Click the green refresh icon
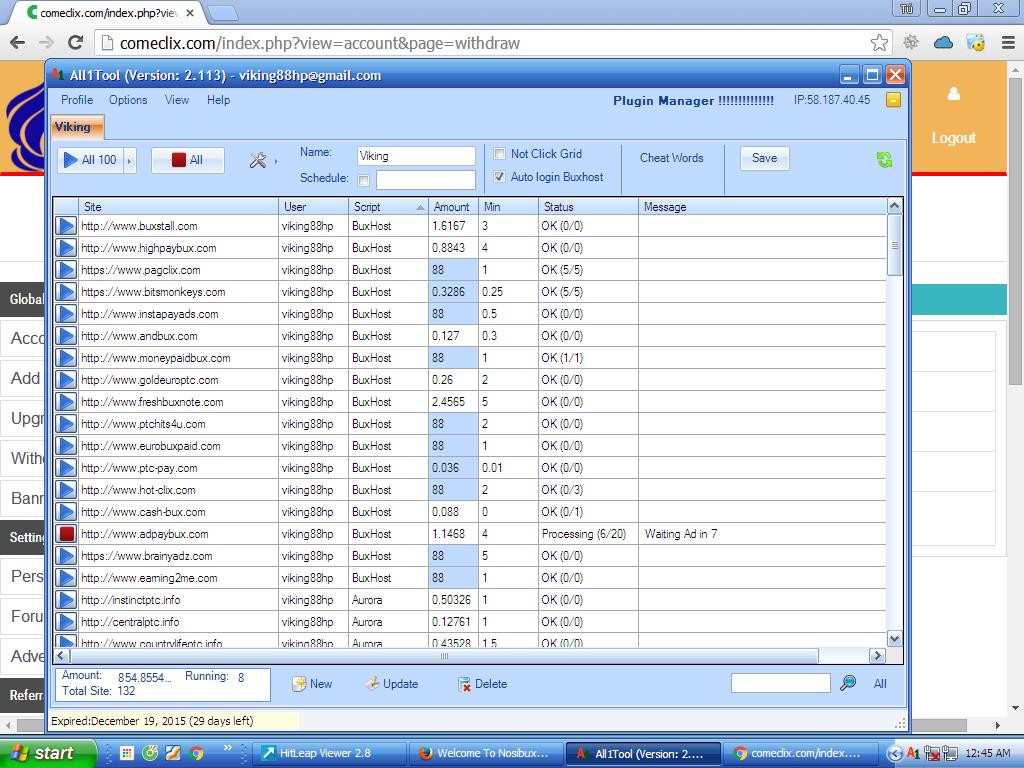The image size is (1024, 768). click(884, 160)
